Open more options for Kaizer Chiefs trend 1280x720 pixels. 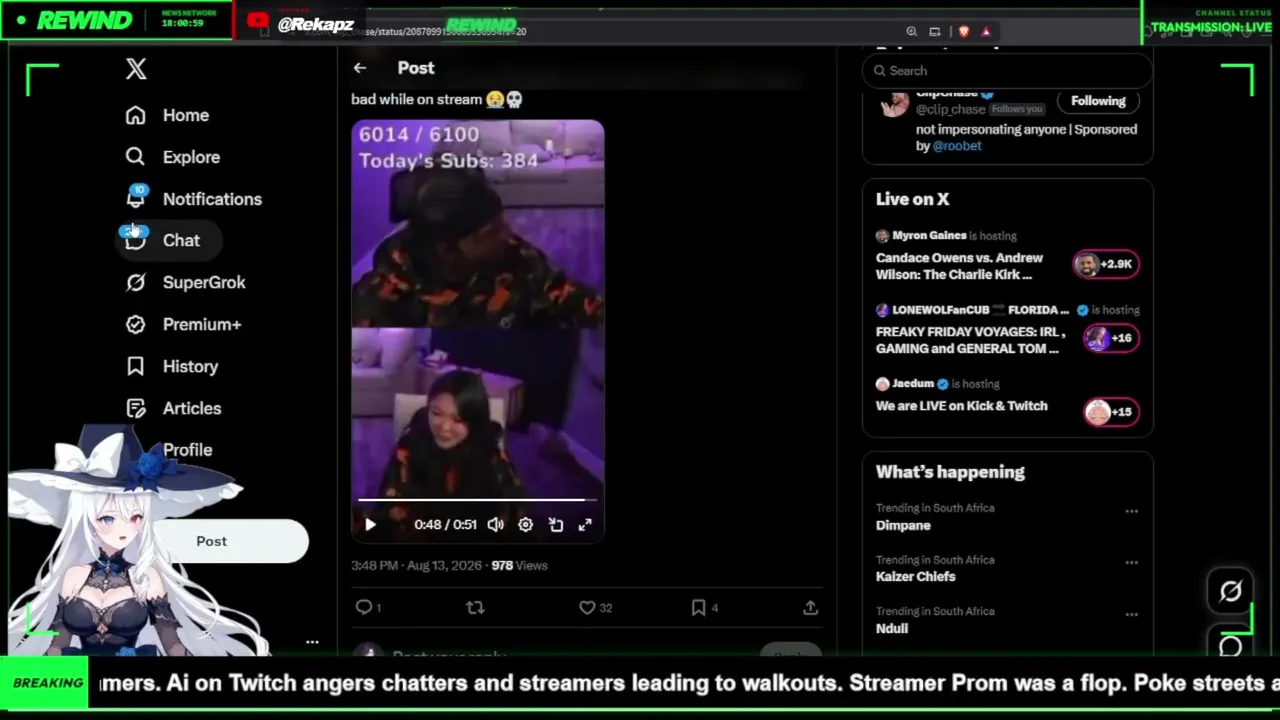pyautogui.click(x=1131, y=562)
